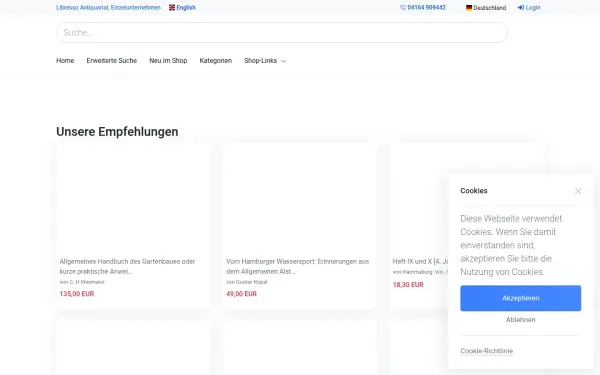Click the Cookies popup title
This screenshot has height=375, width=600.
click(474, 191)
